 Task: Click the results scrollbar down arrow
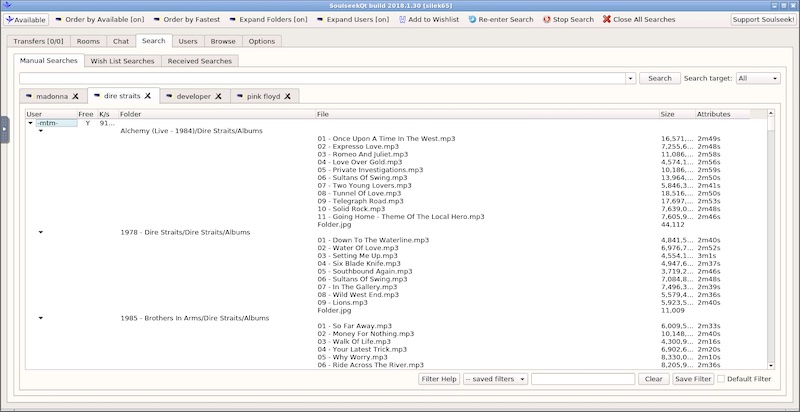770,366
